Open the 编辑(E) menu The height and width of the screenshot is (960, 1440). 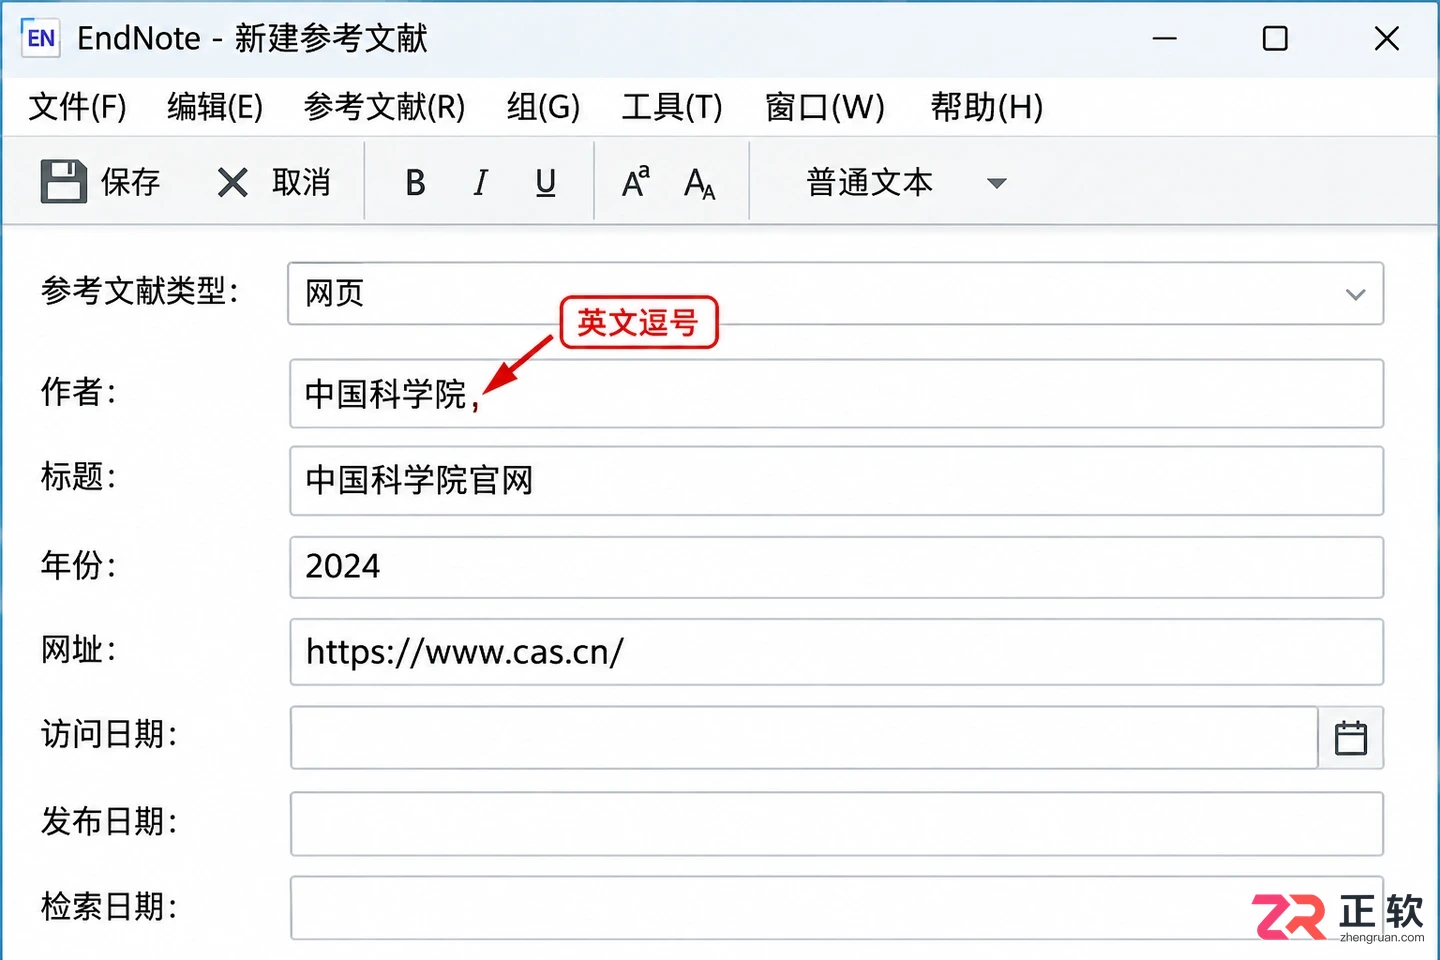click(215, 106)
